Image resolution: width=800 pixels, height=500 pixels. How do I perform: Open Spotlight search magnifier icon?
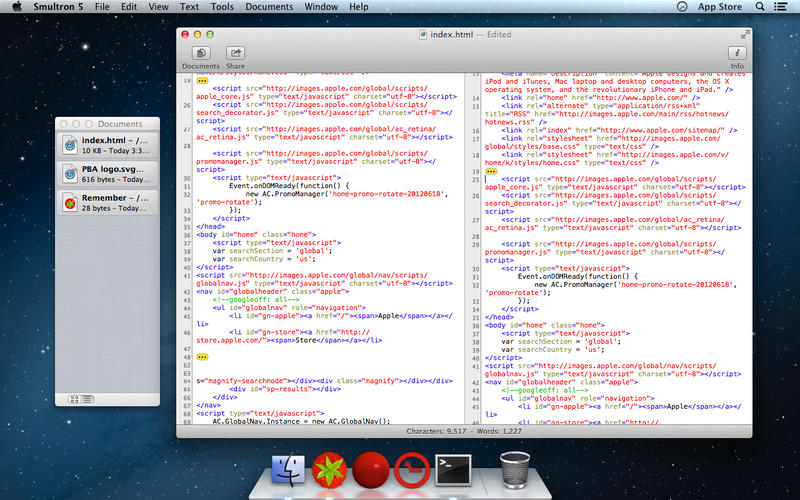[x=761, y=6]
